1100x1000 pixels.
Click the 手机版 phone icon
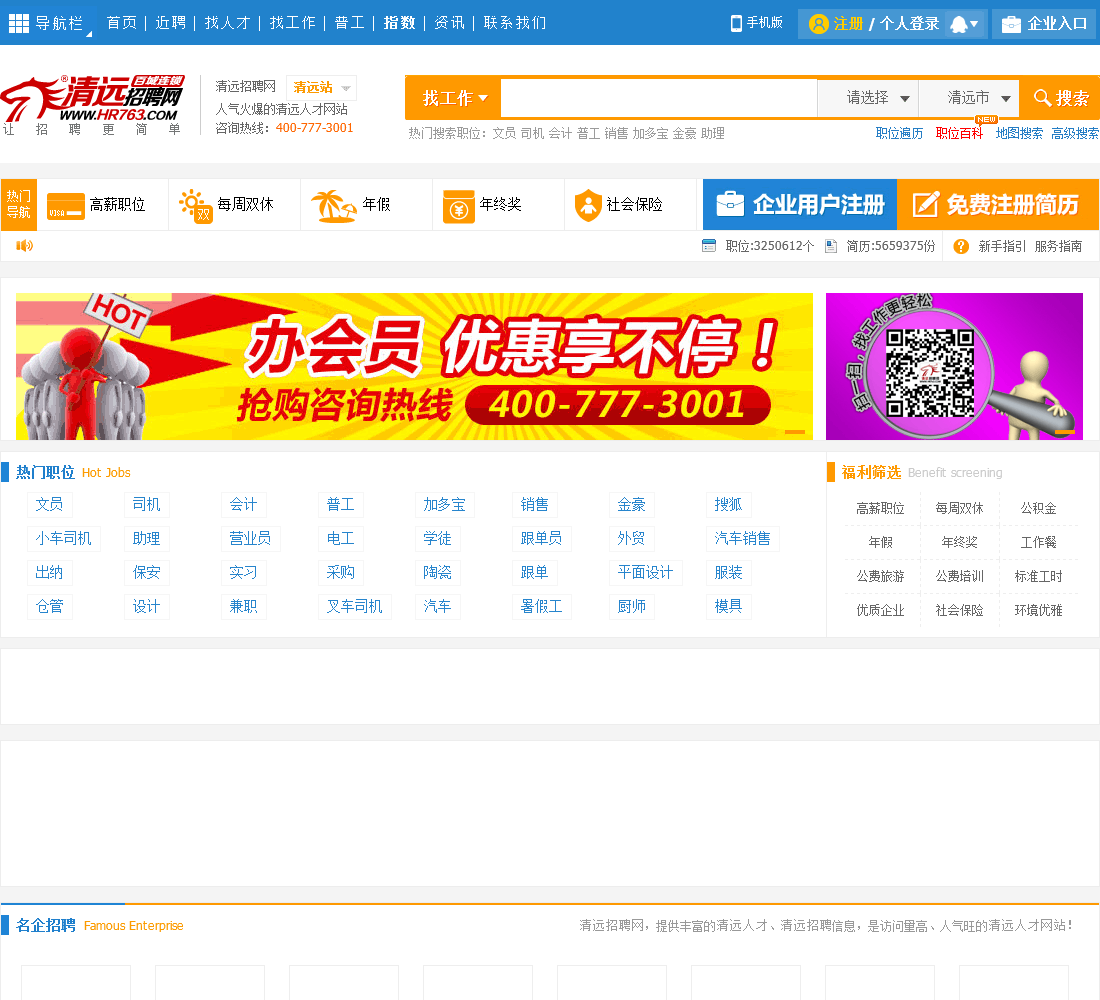736,23
